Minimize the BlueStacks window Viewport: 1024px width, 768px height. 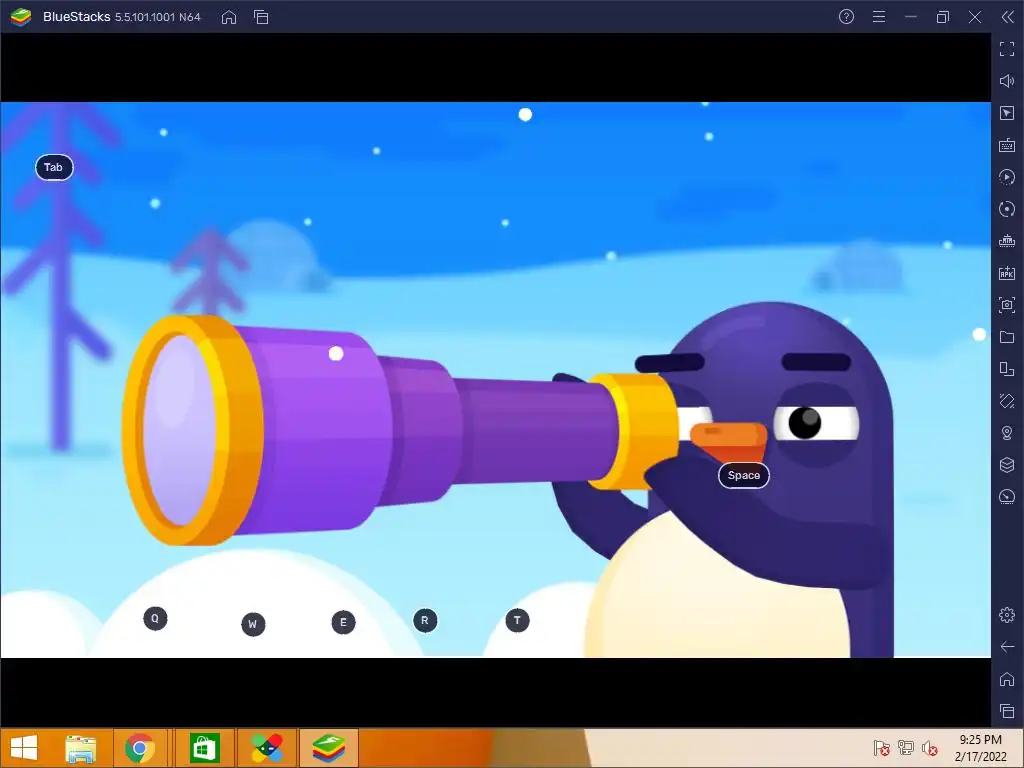pos(910,17)
